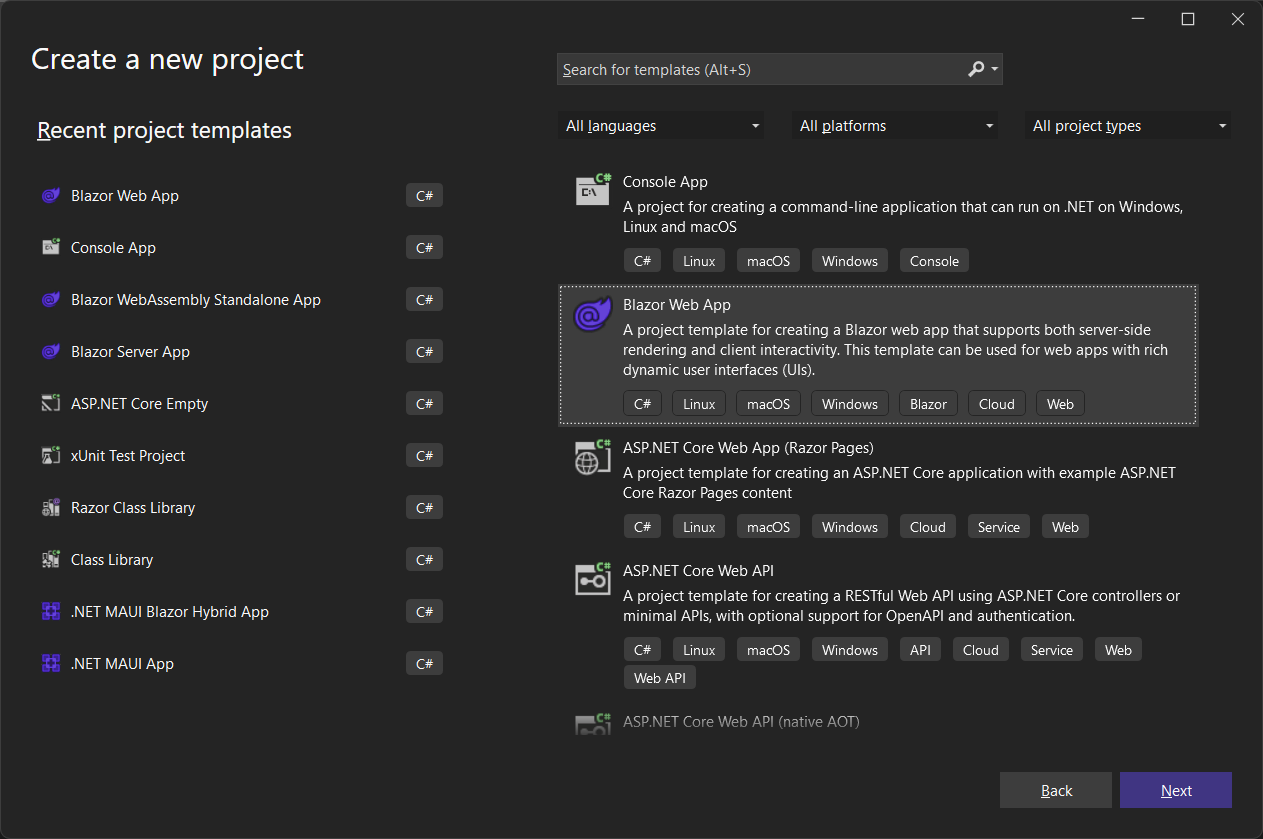Viewport: 1263px width, 839px height.
Task: Click the xUnit Test Project icon
Action: [x=51, y=456]
